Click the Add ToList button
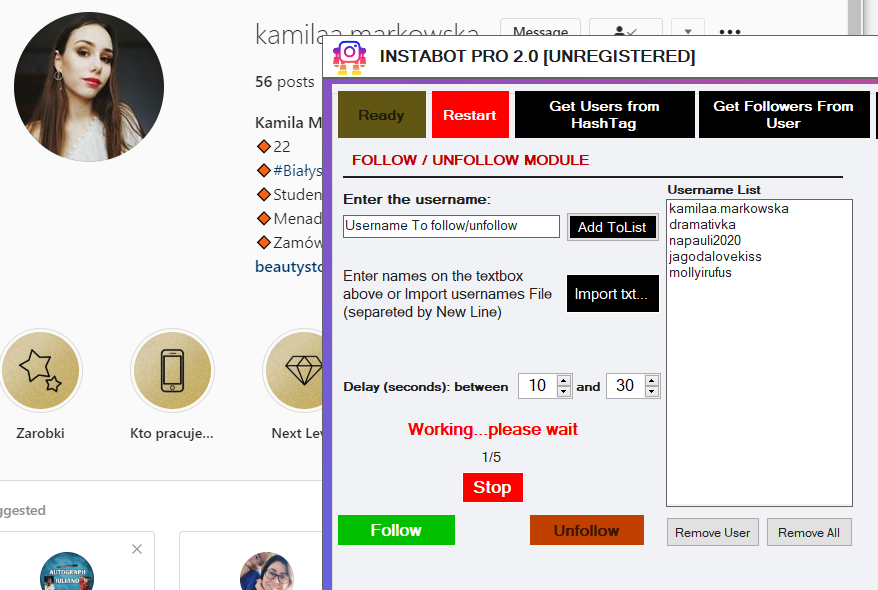The image size is (878, 590). click(612, 227)
